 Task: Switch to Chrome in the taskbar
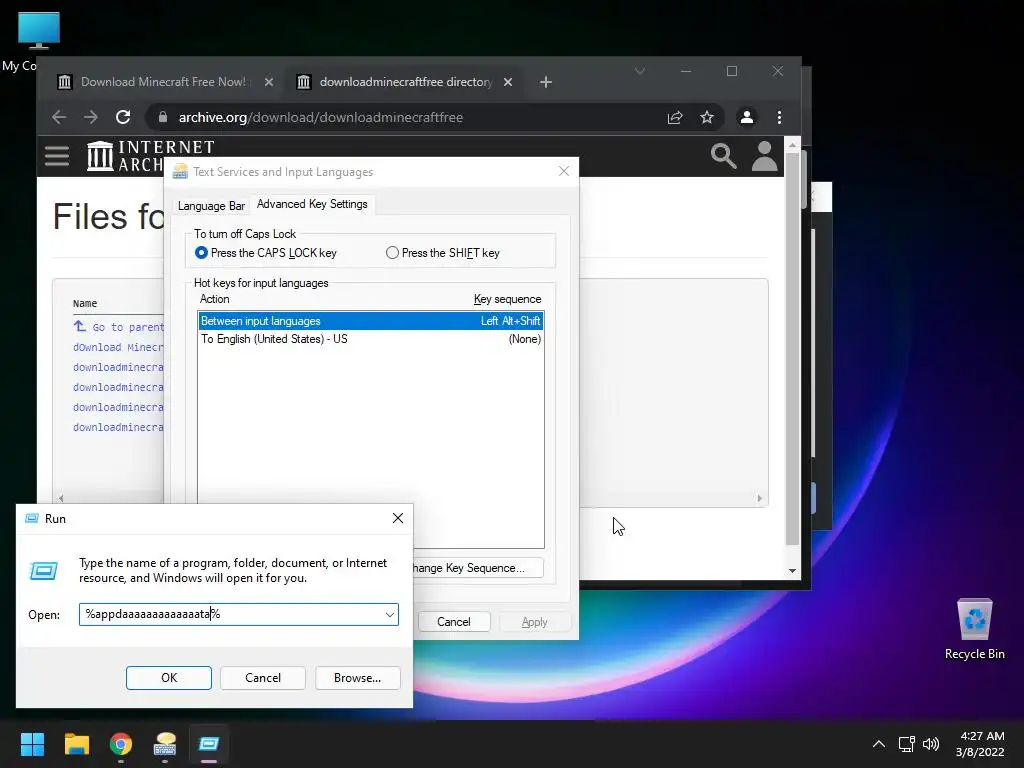pyautogui.click(x=121, y=744)
